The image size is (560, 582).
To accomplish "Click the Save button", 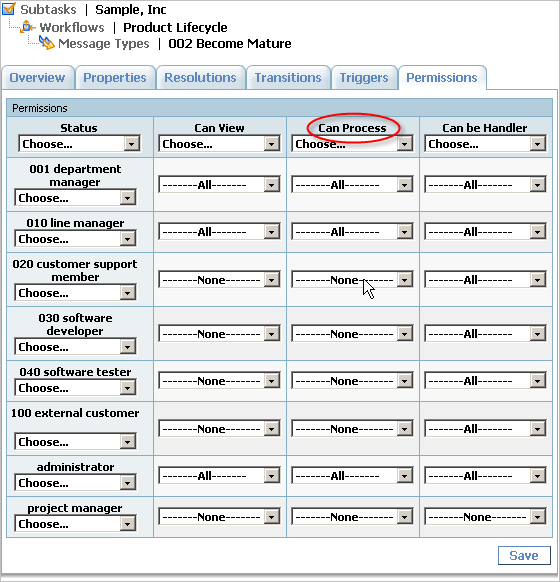I will [x=524, y=555].
